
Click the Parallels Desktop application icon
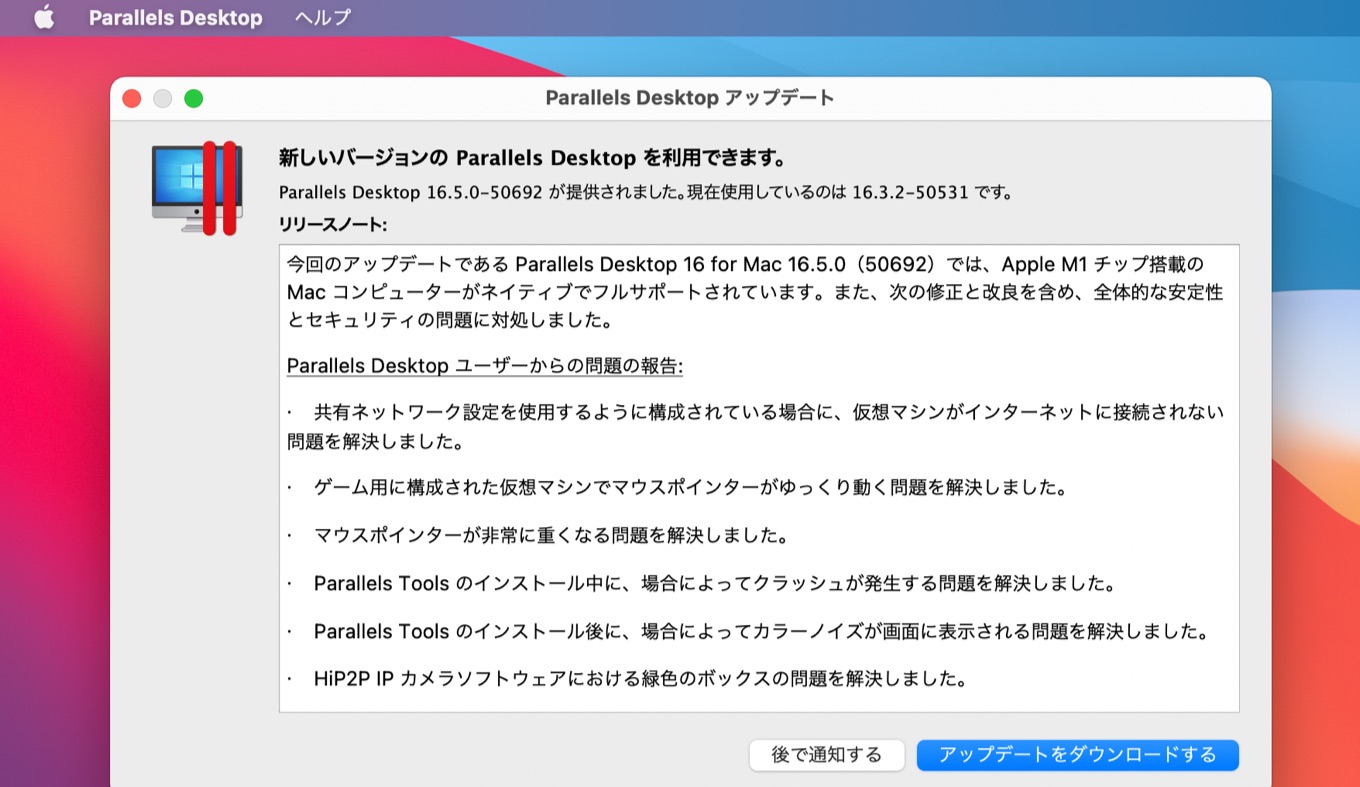click(x=197, y=188)
